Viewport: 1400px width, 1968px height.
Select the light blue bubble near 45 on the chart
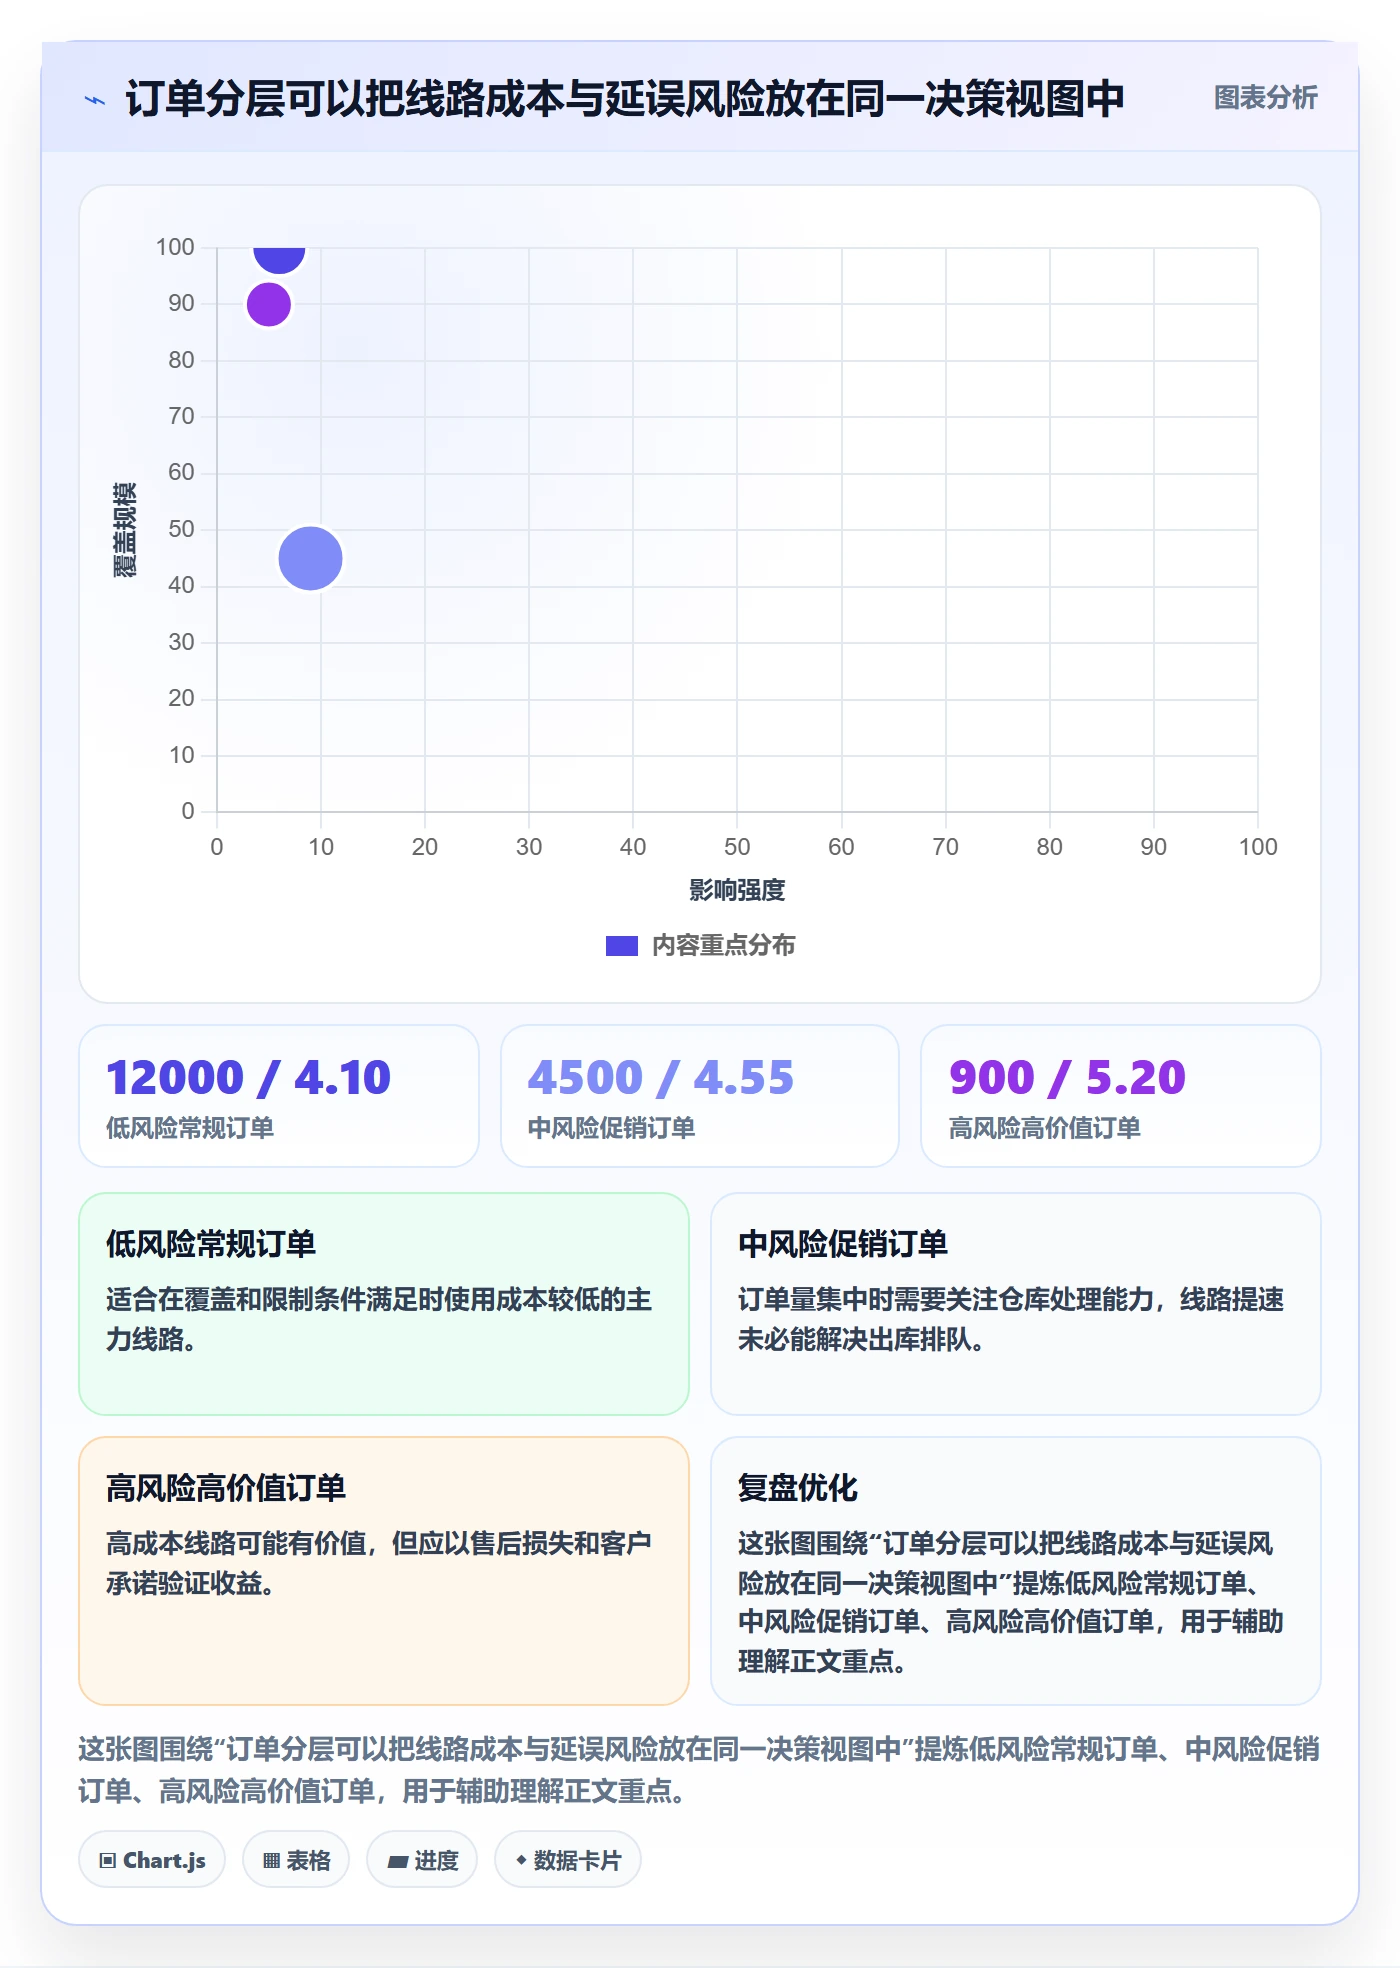coord(310,558)
